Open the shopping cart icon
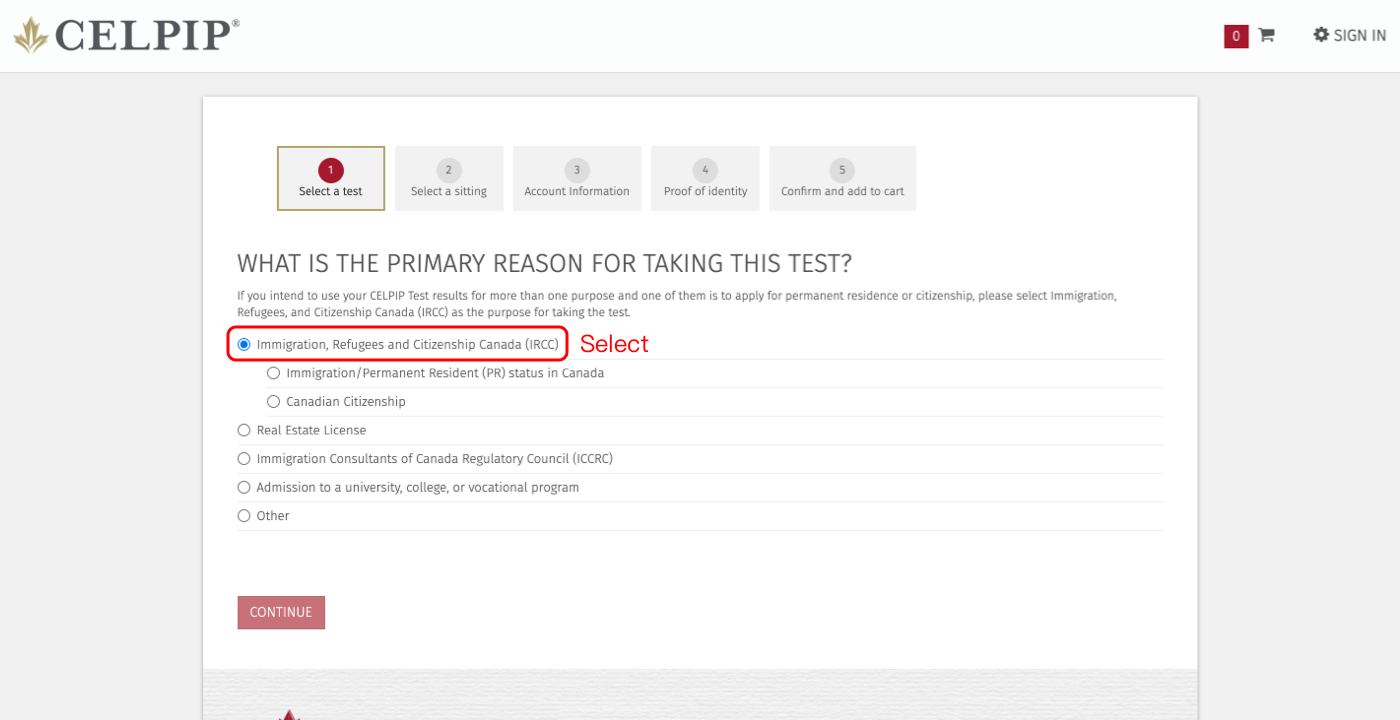Image resolution: width=1400 pixels, height=720 pixels. point(1266,35)
